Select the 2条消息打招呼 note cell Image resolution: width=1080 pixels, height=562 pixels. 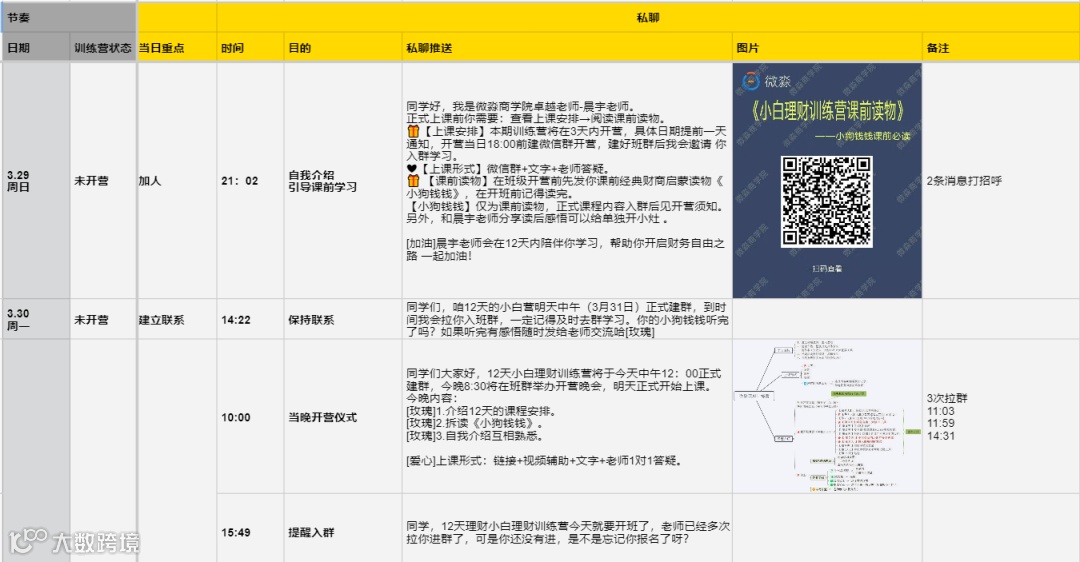[1000, 180]
